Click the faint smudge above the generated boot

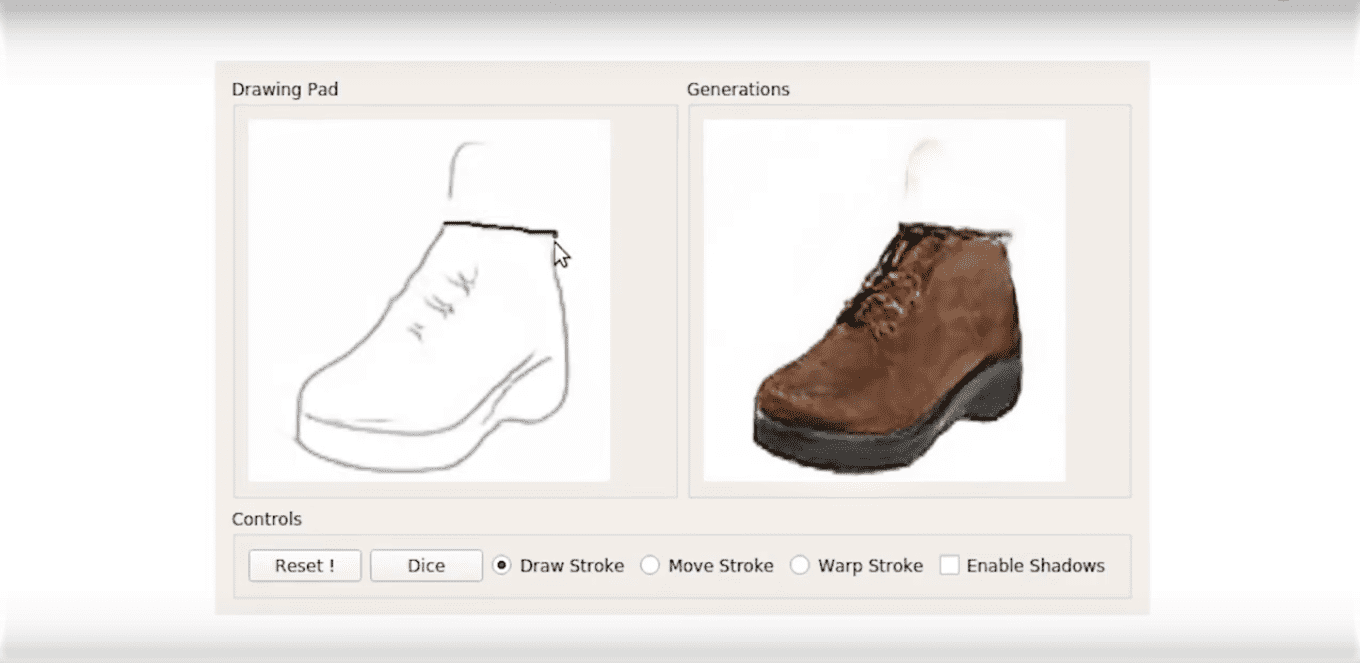pyautogui.click(x=920, y=165)
